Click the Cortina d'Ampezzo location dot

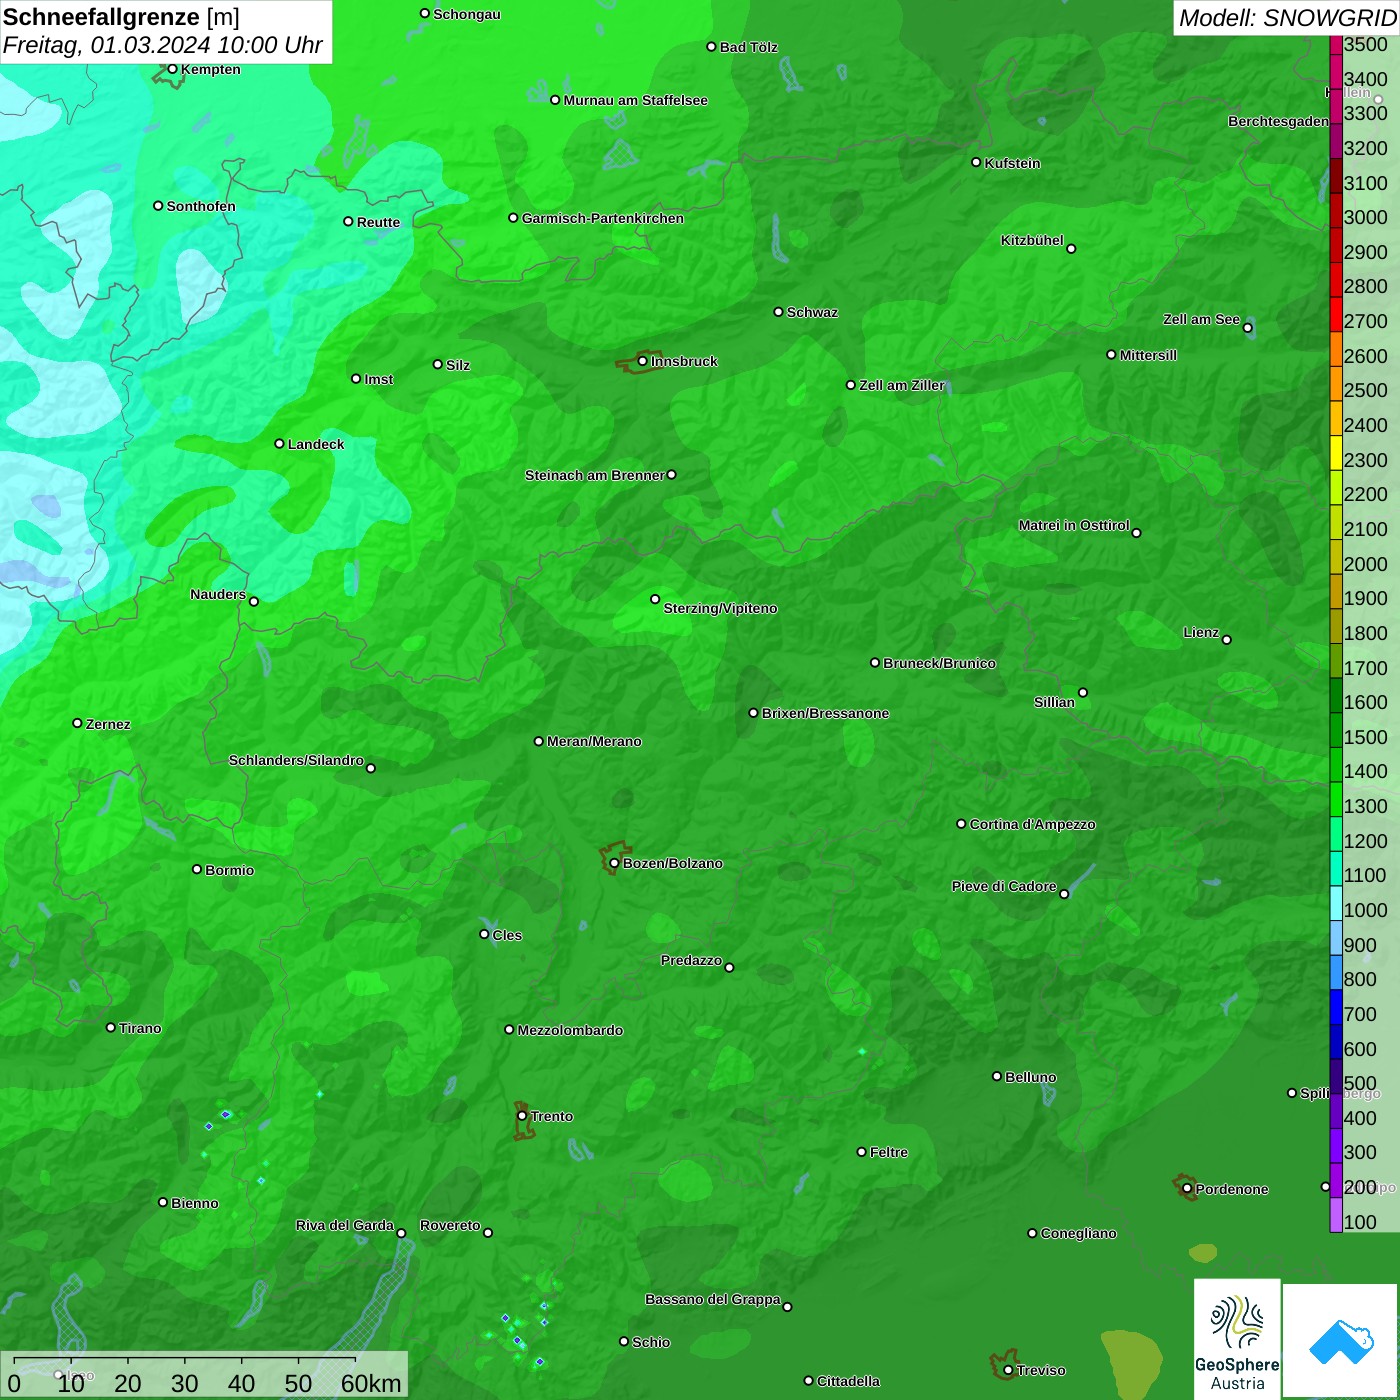point(961,824)
